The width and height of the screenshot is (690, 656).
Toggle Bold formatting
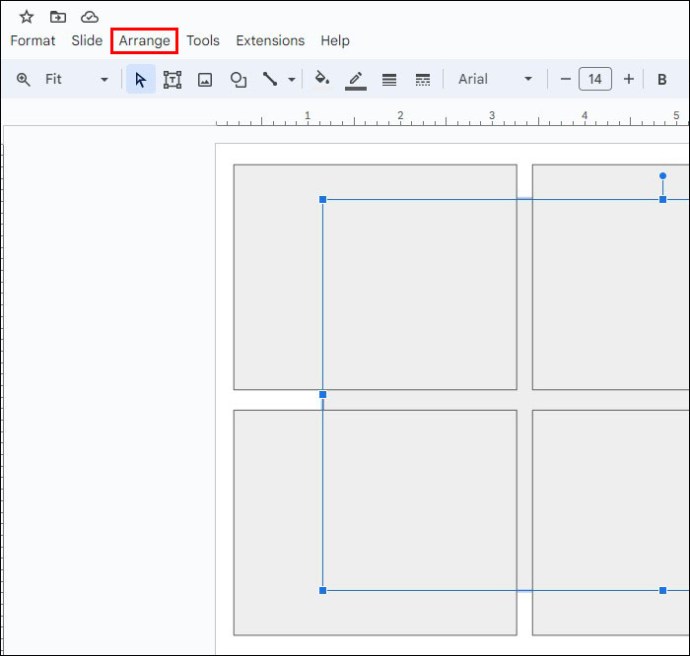662,80
